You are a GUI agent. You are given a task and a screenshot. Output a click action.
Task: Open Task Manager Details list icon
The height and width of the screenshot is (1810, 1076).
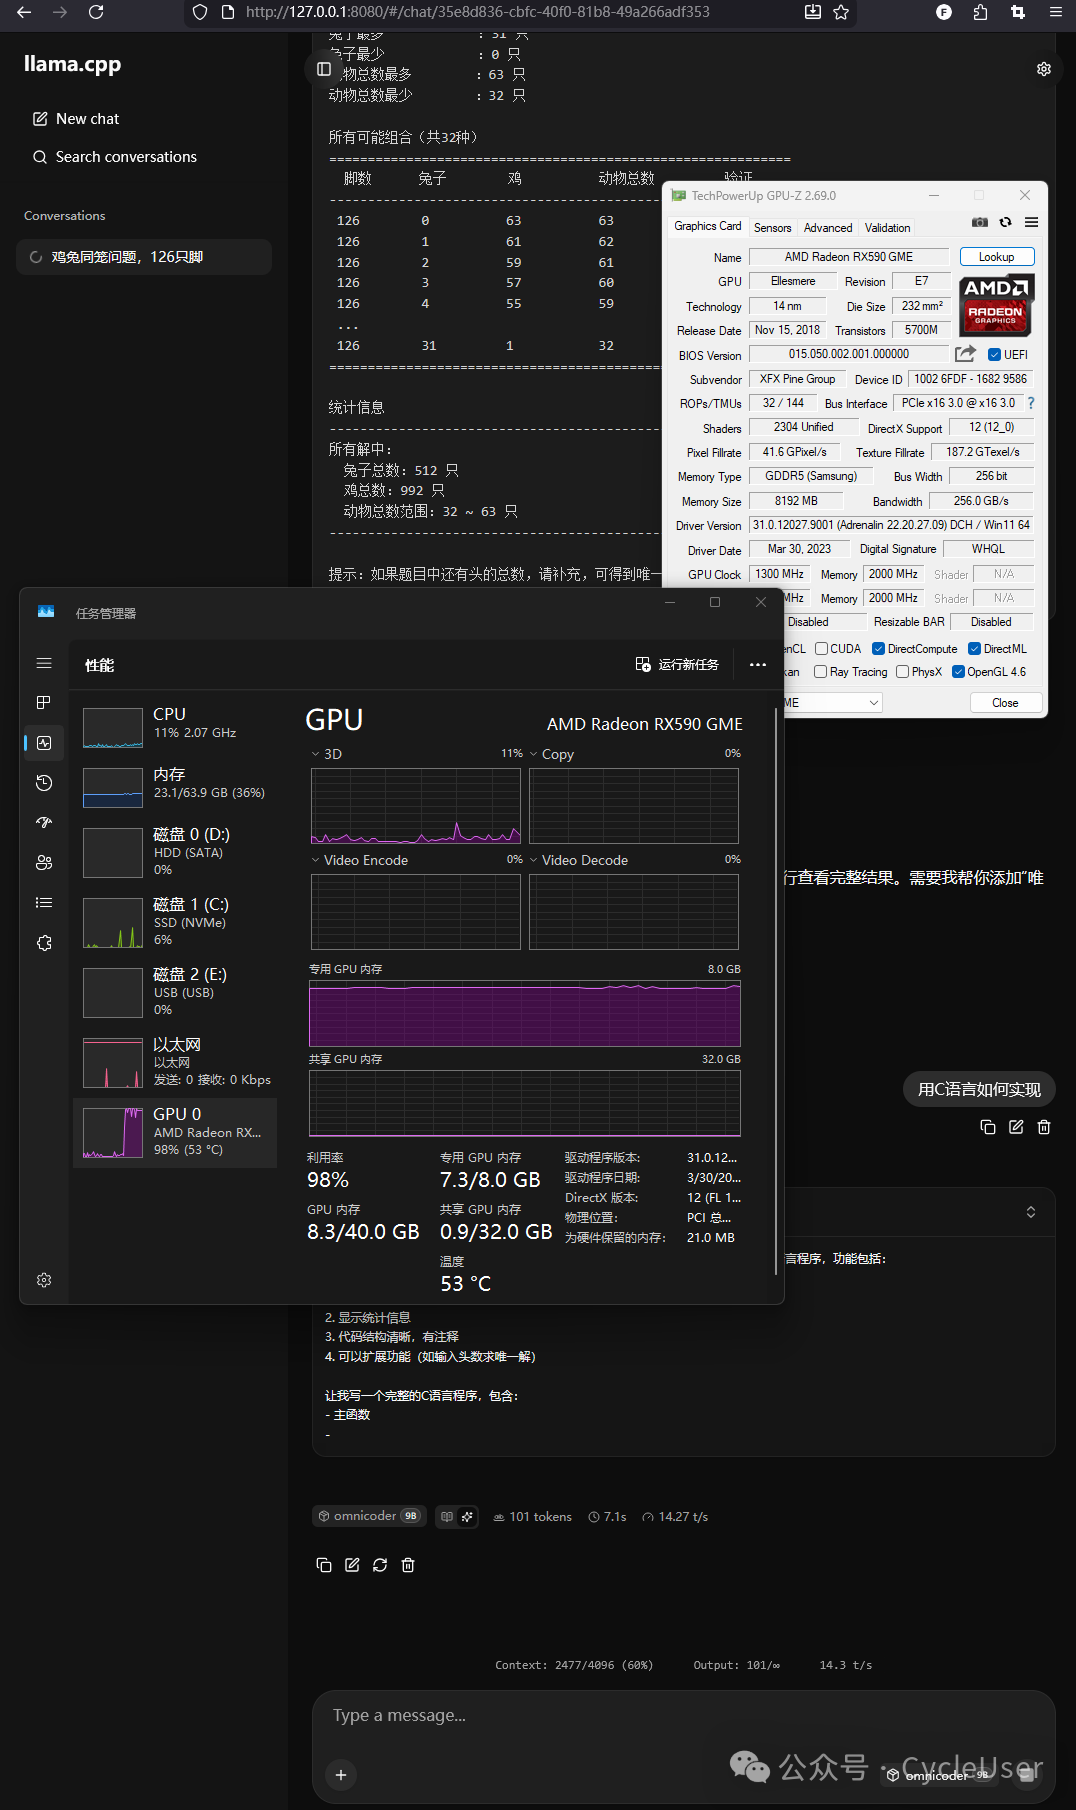[44, 903]
